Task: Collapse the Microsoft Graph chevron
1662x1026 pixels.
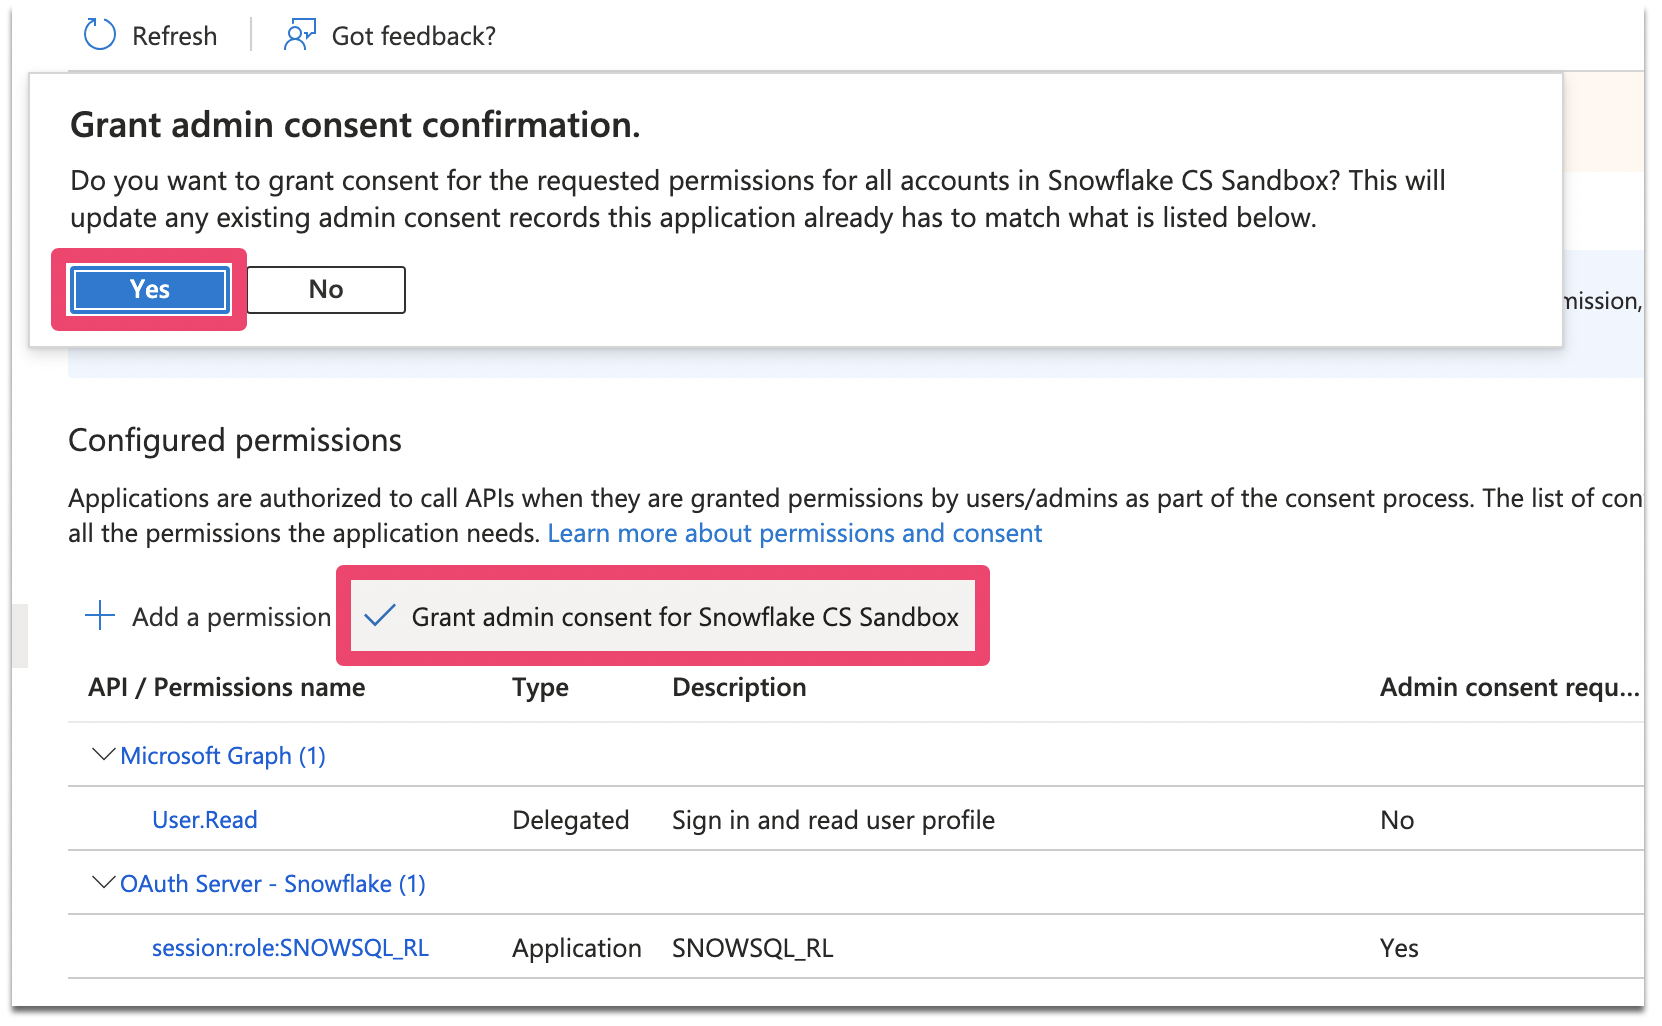Action: point(103,754)
